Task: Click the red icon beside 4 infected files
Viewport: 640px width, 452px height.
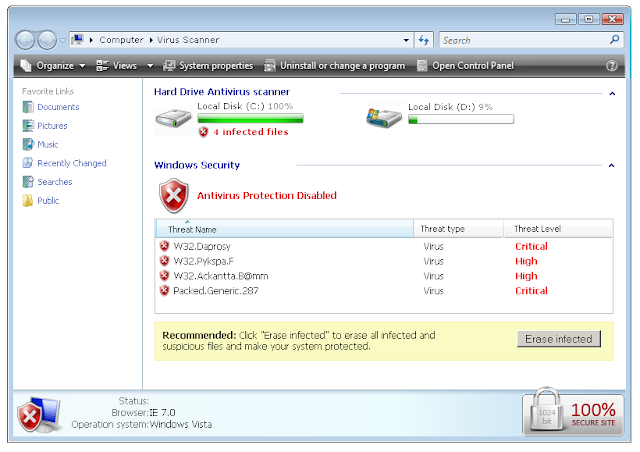Action: 203,132
